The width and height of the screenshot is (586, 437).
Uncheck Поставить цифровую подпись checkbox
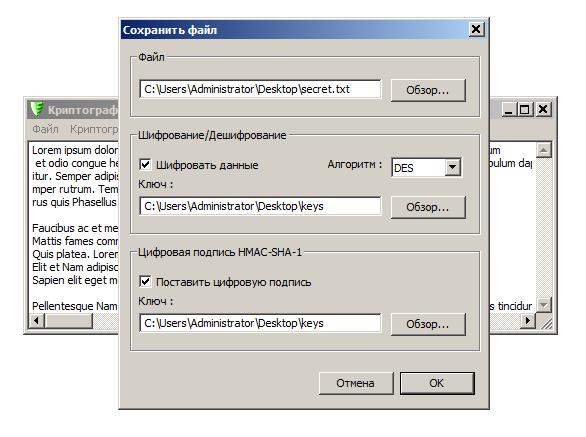(x=145, y=281)
